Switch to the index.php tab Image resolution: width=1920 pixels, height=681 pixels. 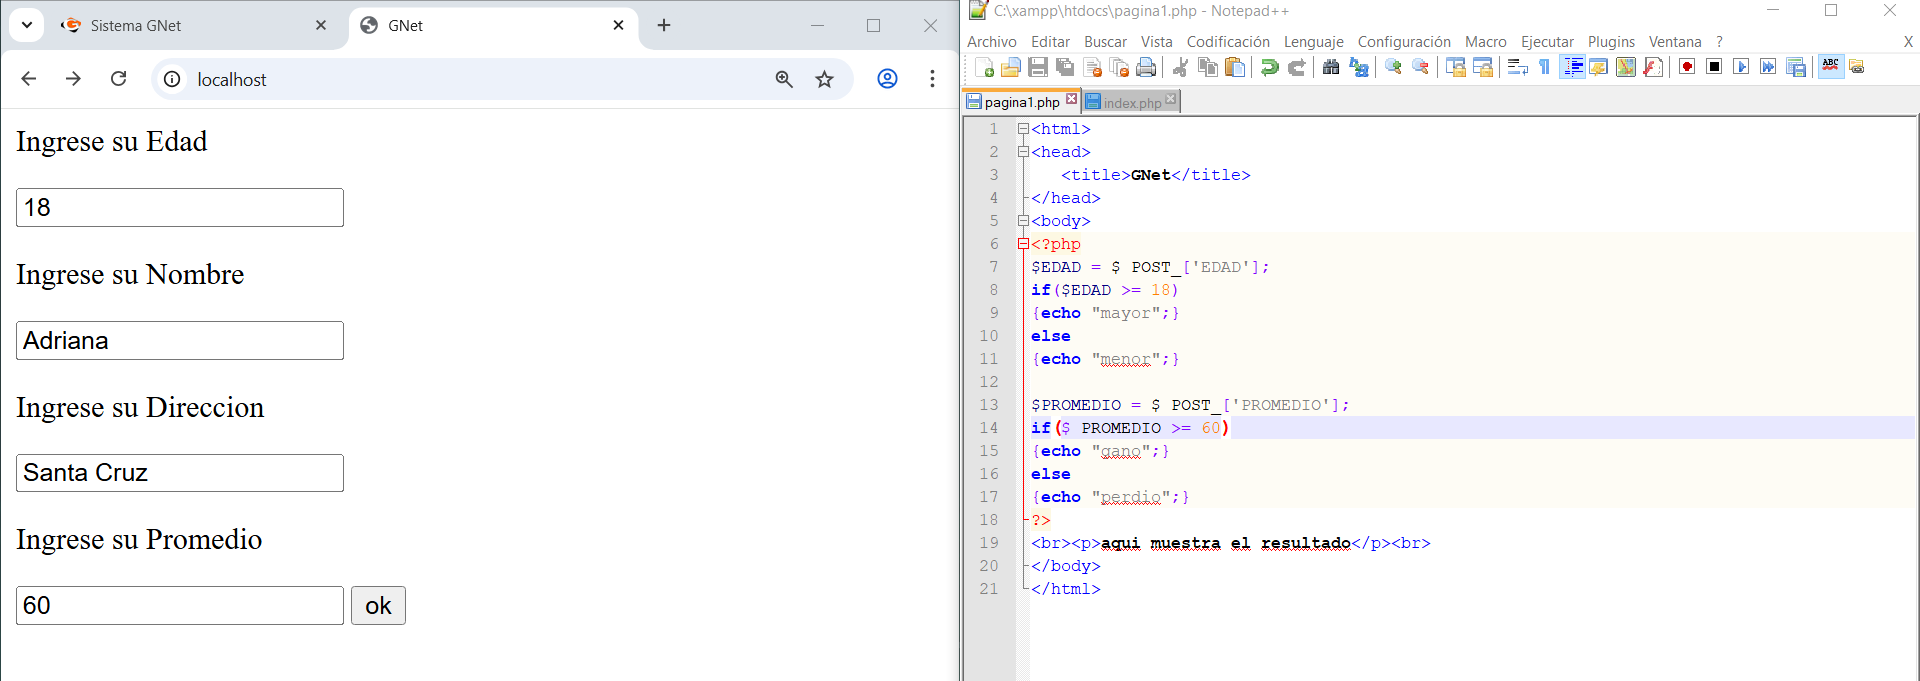[1131, 102]
